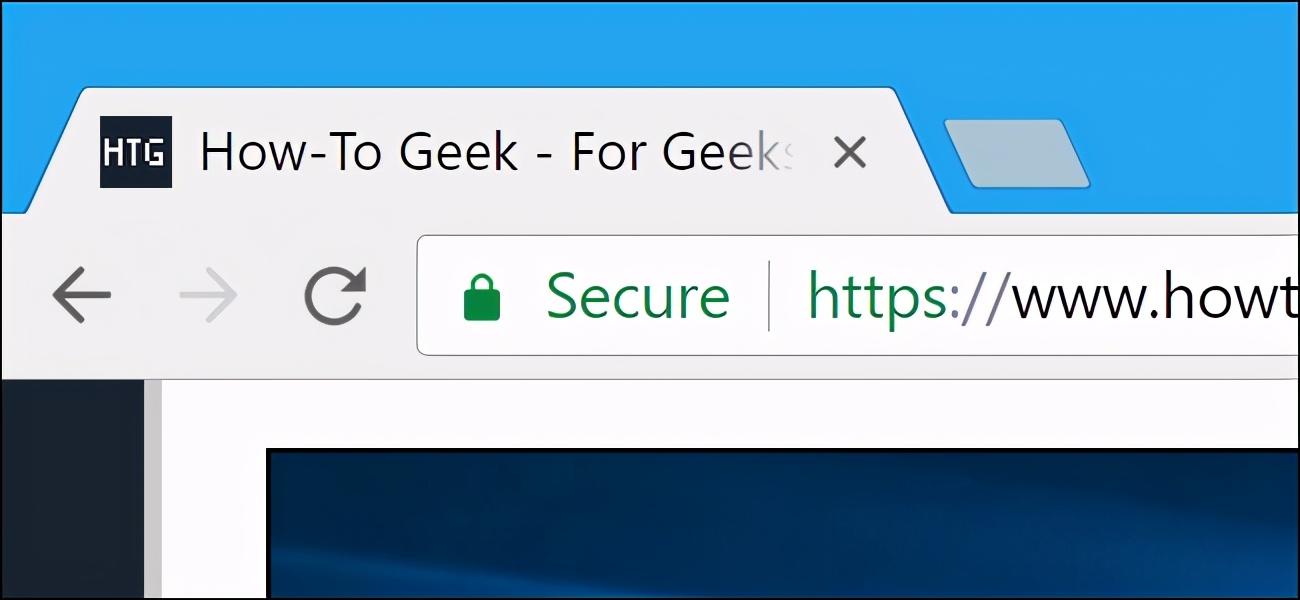Click the divider line after the Secure label
This screenshot has height=600, width=1300.
(x=769, y=296)
